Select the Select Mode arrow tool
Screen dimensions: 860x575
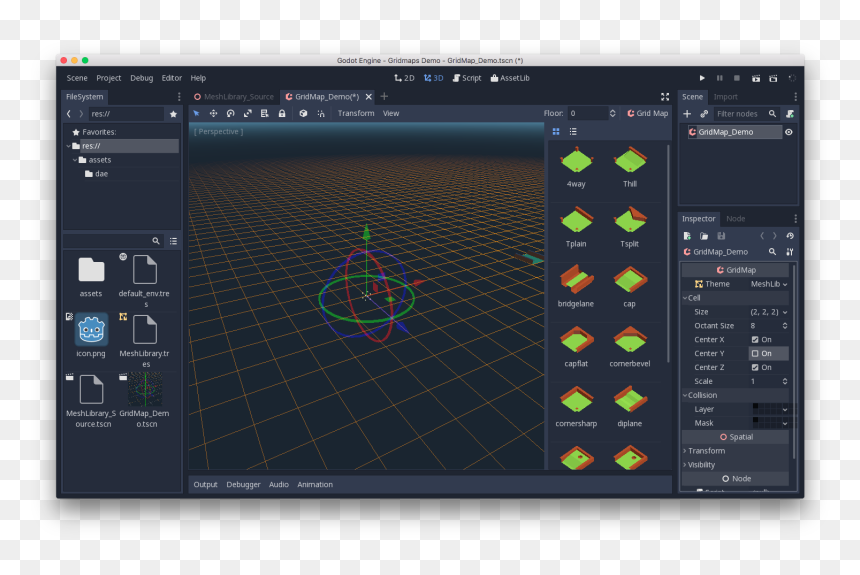click(196, 113)
